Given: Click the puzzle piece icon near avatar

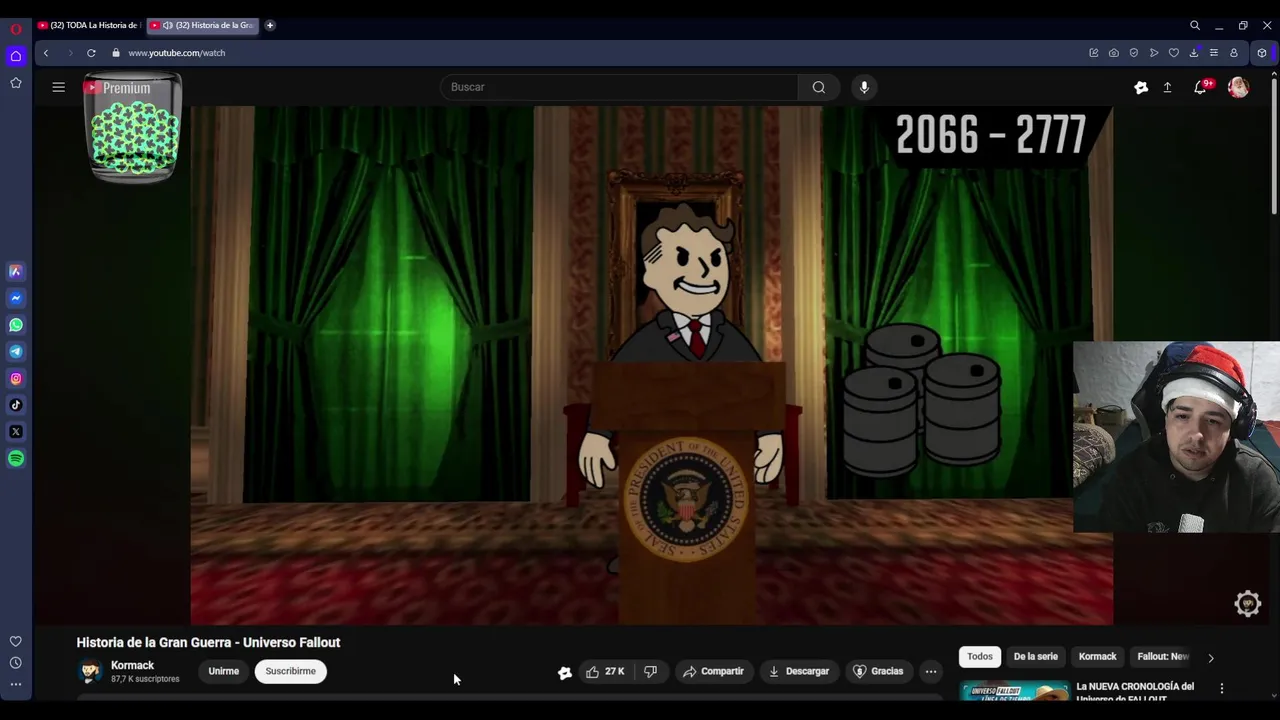Looking at the screenshot, I should click(1141, 88).
